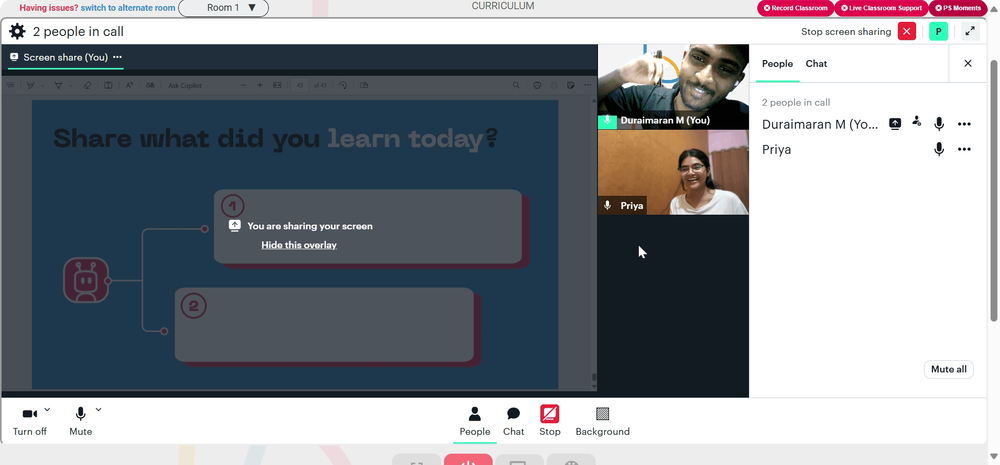
Task: Click the person-role icon beside Duraimaran M
Action: tap(916, 121)
